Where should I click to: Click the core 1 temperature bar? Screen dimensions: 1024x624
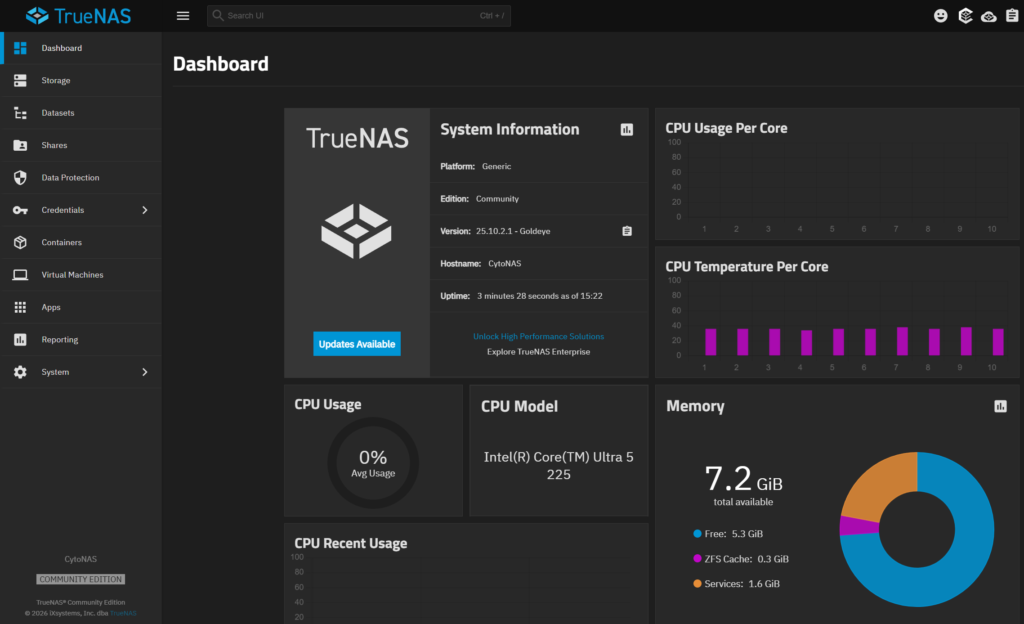(x=711, y=342)
